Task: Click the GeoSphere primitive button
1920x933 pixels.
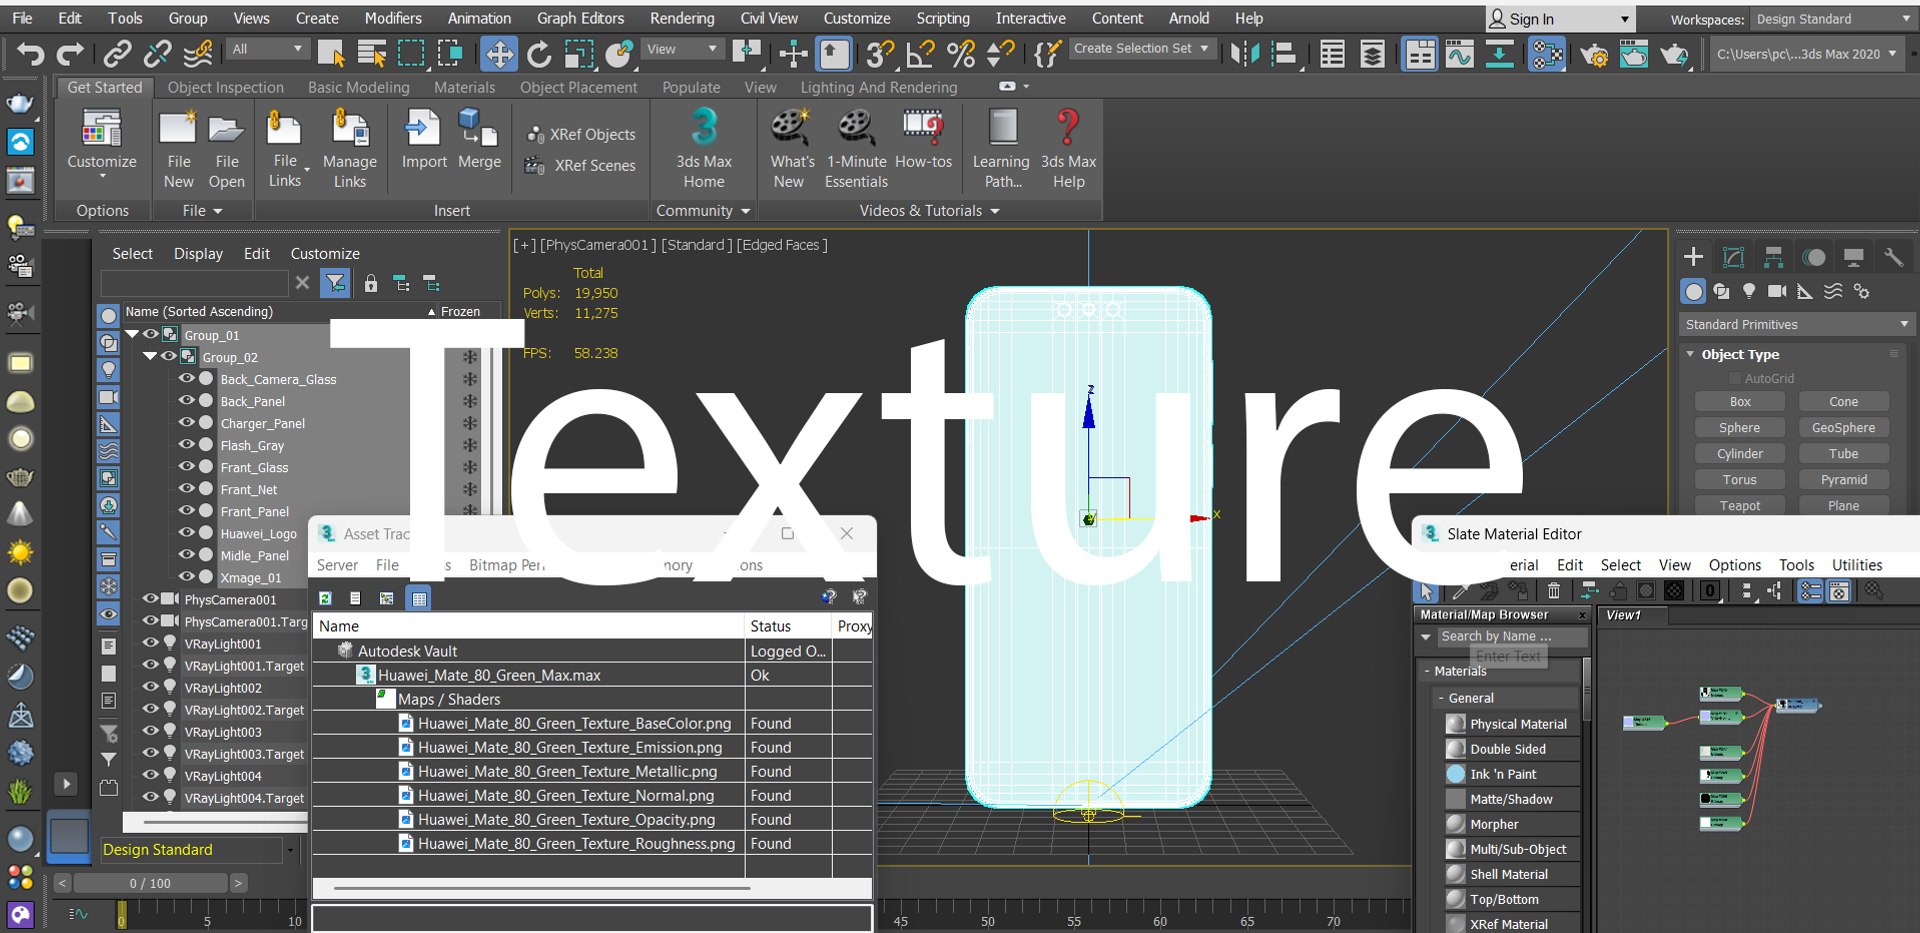Action: coord(1843,427)
